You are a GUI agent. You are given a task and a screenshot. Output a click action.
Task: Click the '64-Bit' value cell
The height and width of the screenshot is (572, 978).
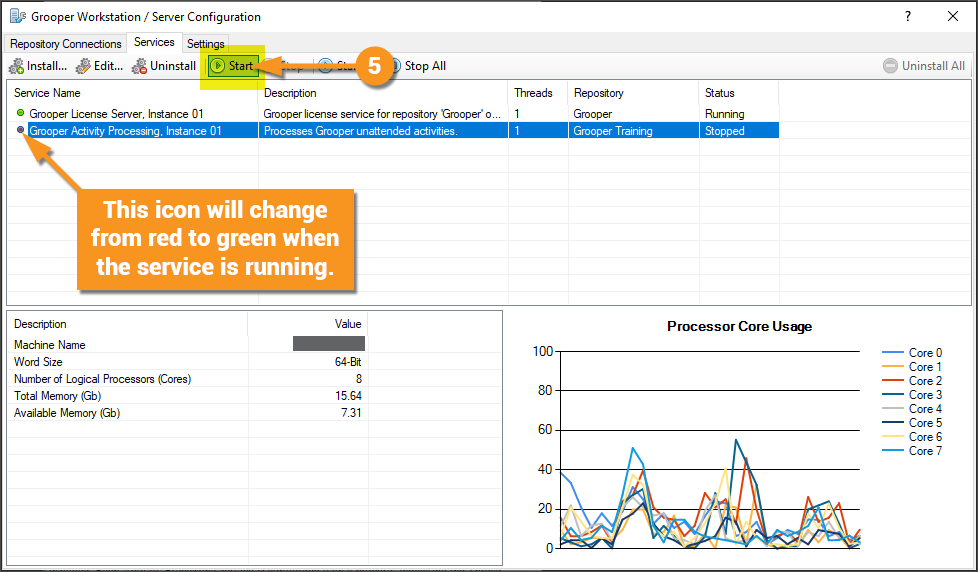pos(347,362)
